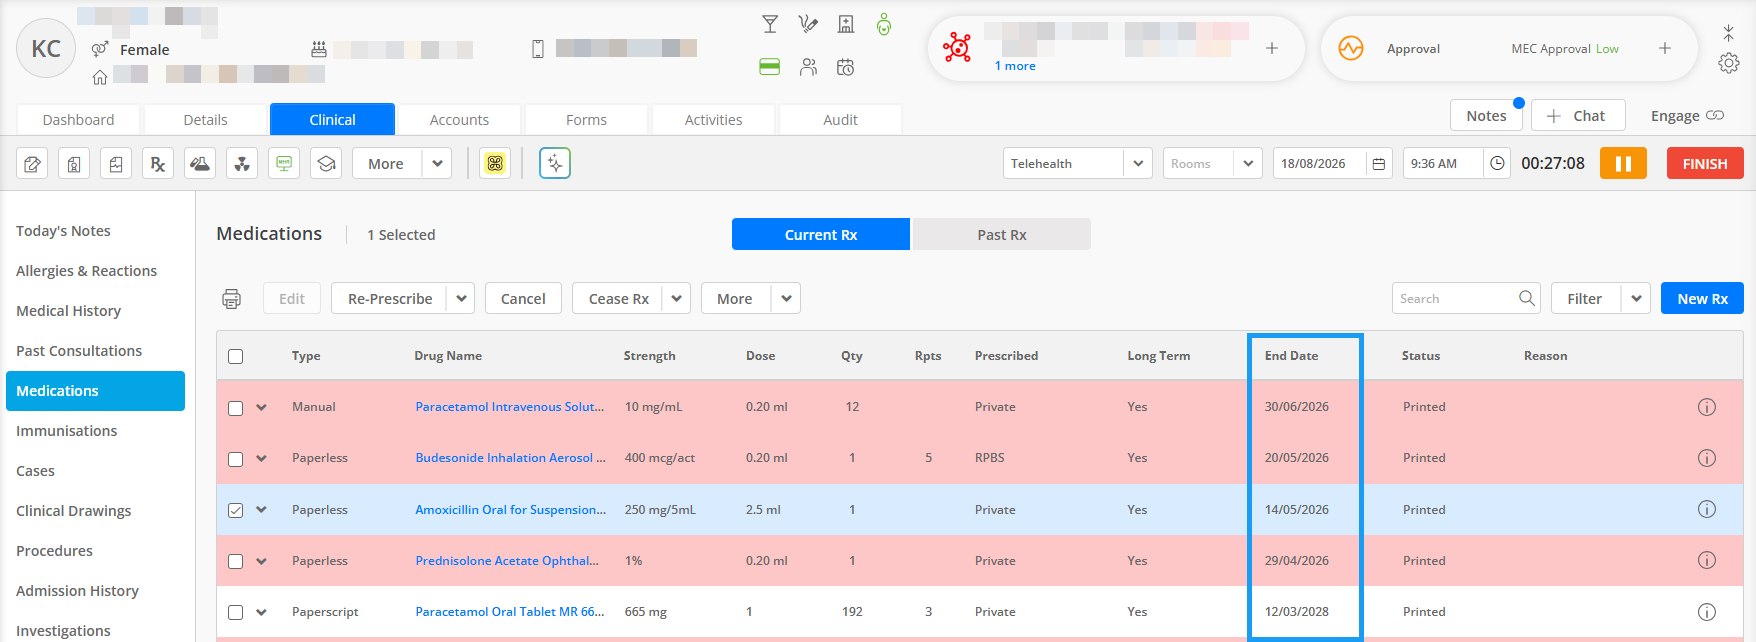This screenshot has height=642, width=1756.
Task: Expand the Prednisolone Acetate row details
Action: tap(261, 561)
